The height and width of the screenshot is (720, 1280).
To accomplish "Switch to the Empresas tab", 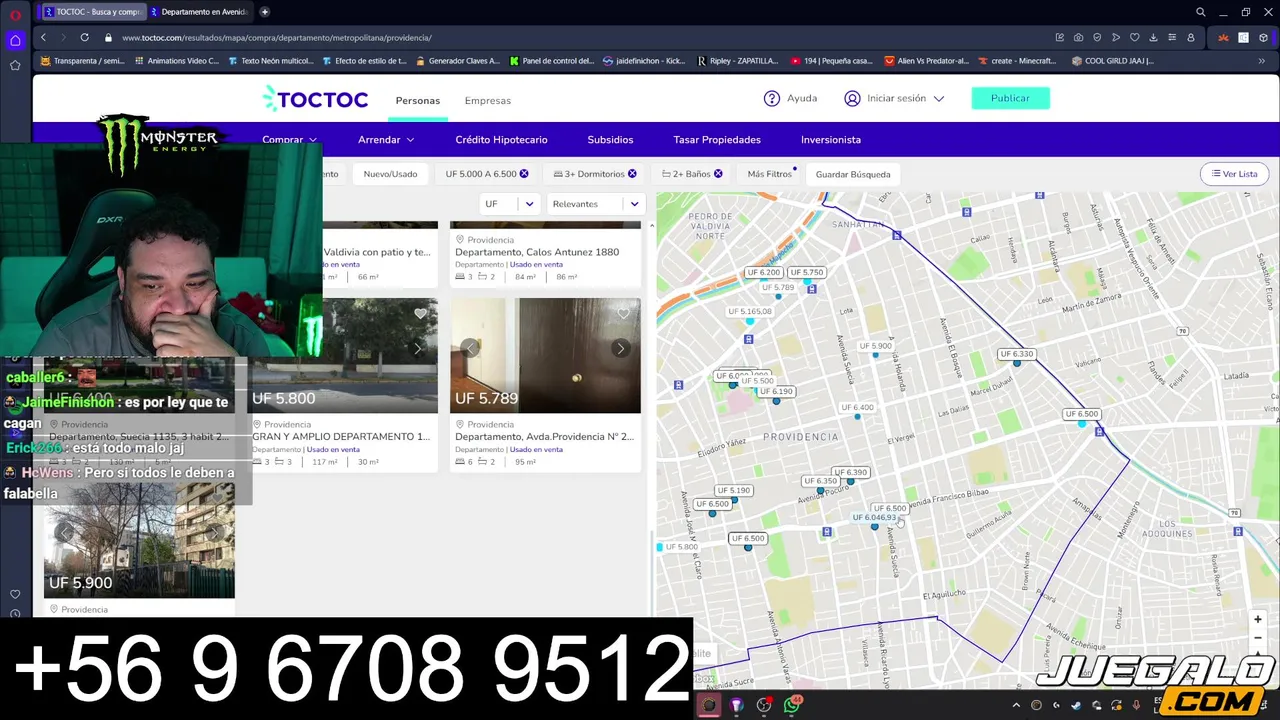I will (x=488, y=100).
